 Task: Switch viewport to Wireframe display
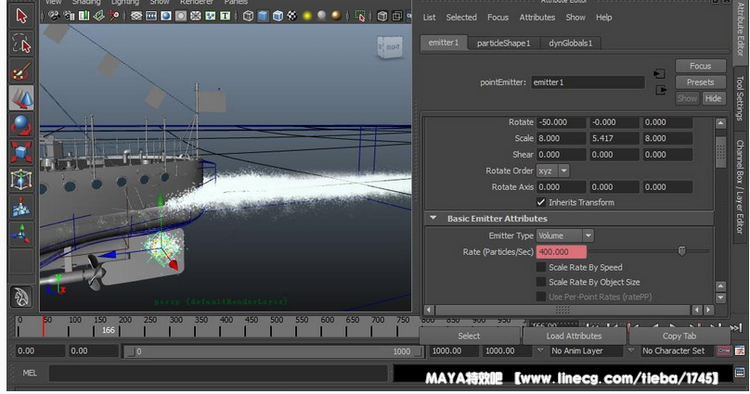point(248,16)
